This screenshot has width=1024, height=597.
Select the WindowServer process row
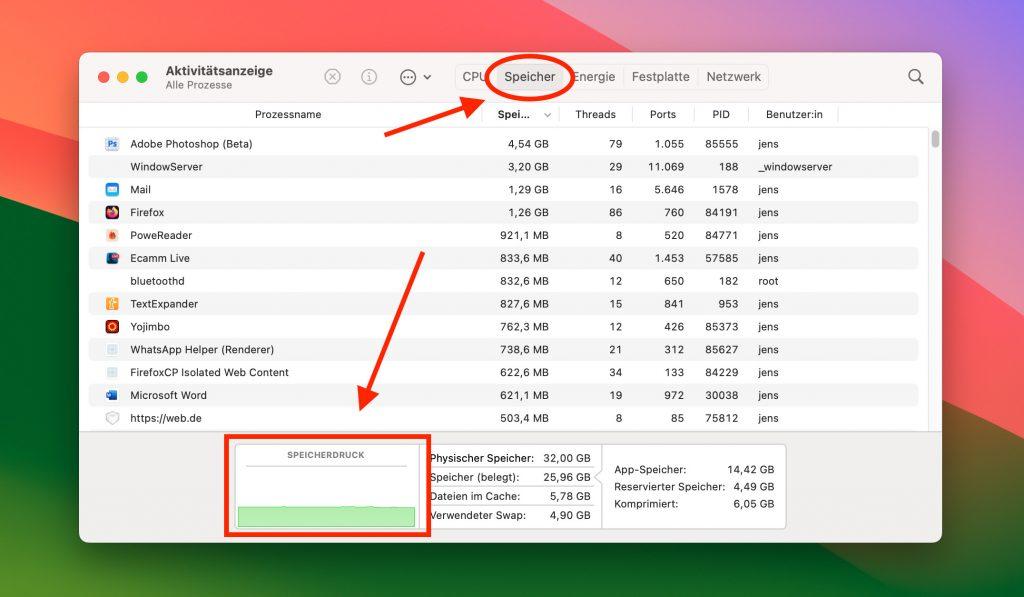pyautogui.click(x=504, y=167)
